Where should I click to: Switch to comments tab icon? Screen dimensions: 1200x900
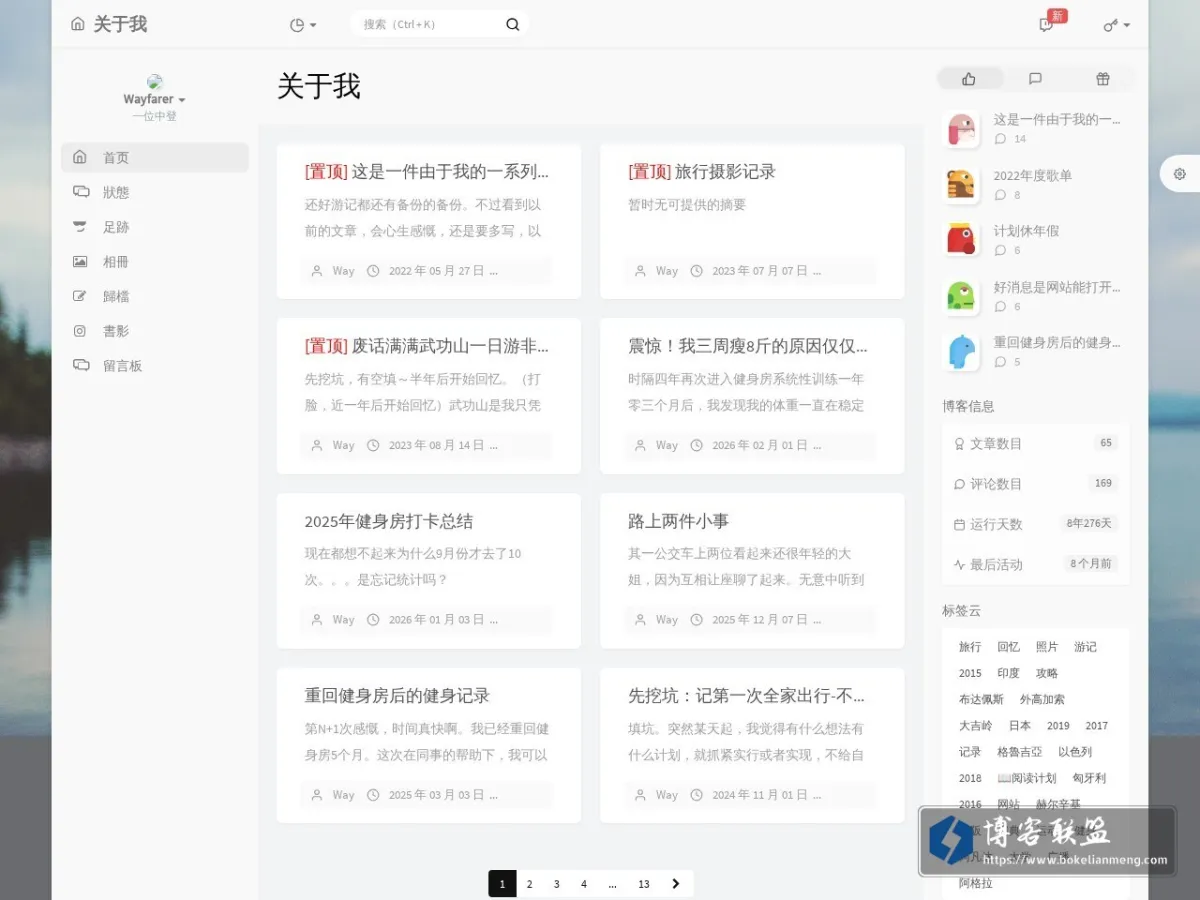(1035, 79)
